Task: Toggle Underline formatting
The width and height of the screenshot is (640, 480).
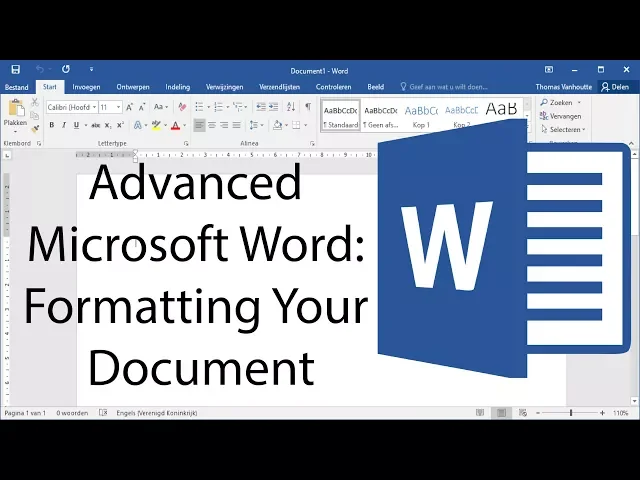Action: coord(76,125)
